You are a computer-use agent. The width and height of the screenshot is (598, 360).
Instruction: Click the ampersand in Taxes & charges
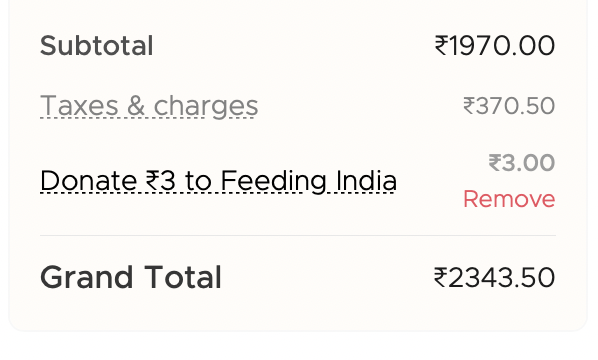pos(136,106)
